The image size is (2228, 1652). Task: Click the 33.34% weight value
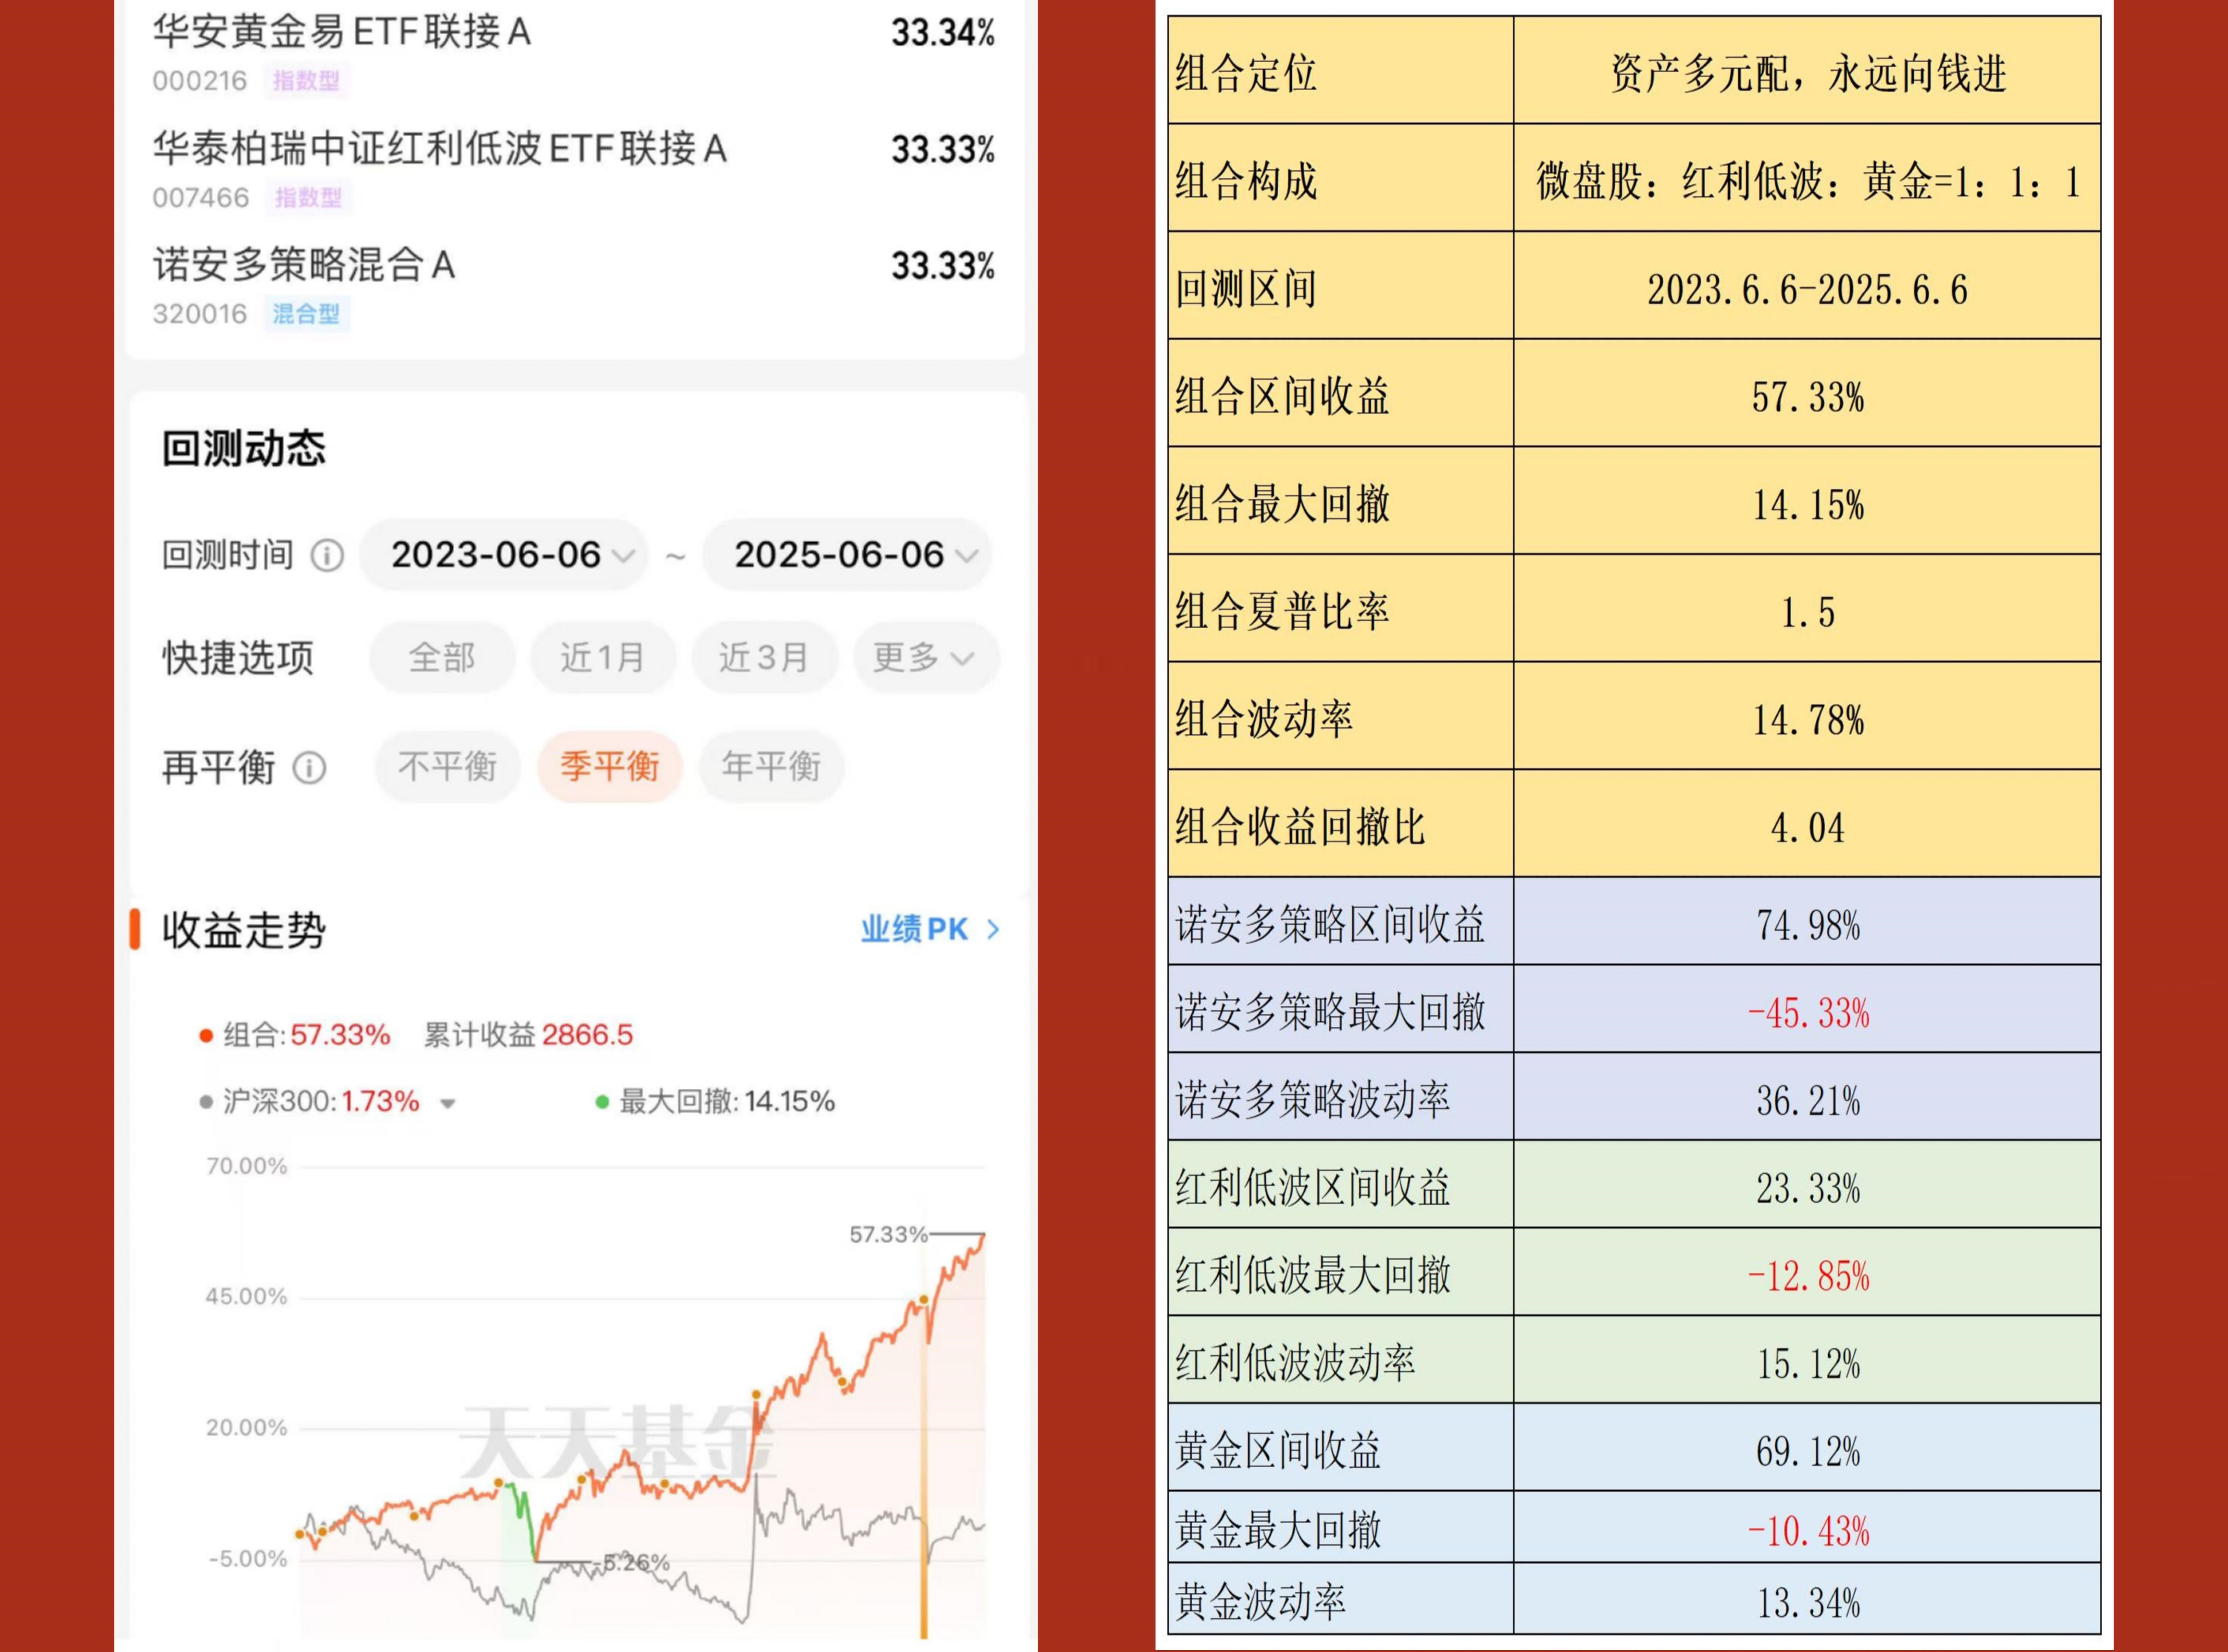pyautogui.click(x=943, y=33)
